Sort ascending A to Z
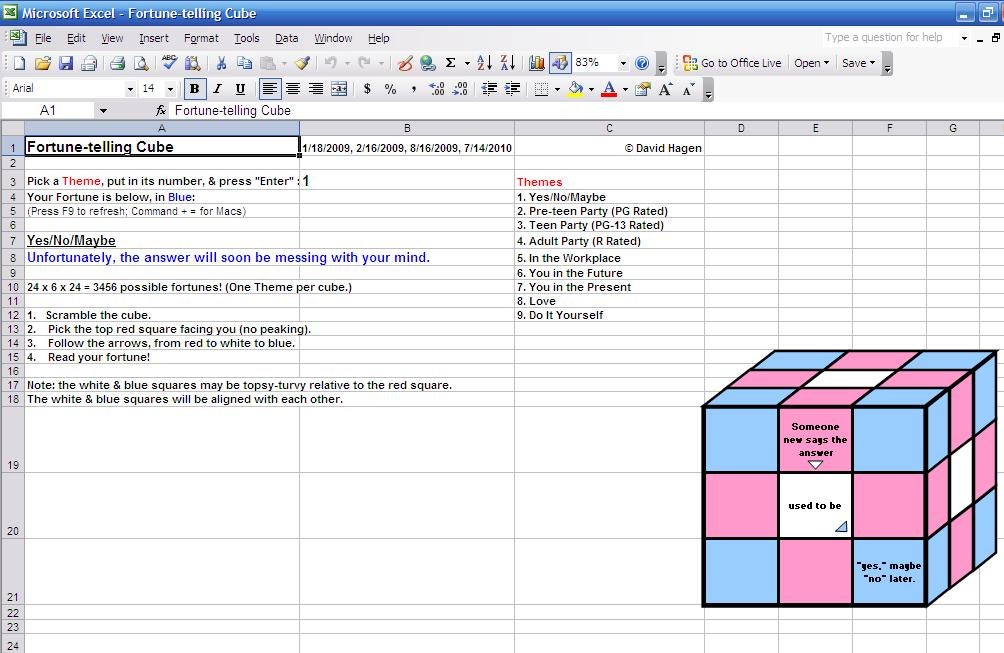Viewport: 1004px width, 653px height. [x=484, y=63]
